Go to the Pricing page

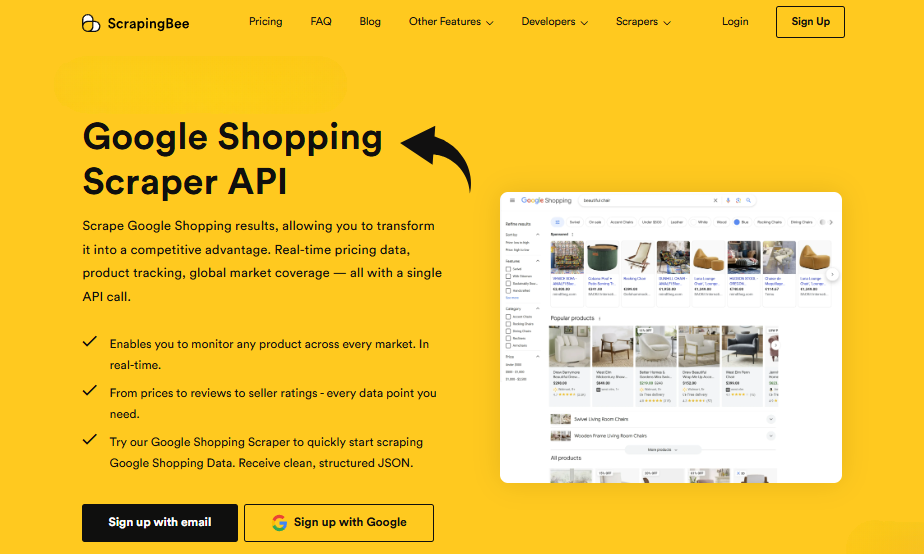265,22
